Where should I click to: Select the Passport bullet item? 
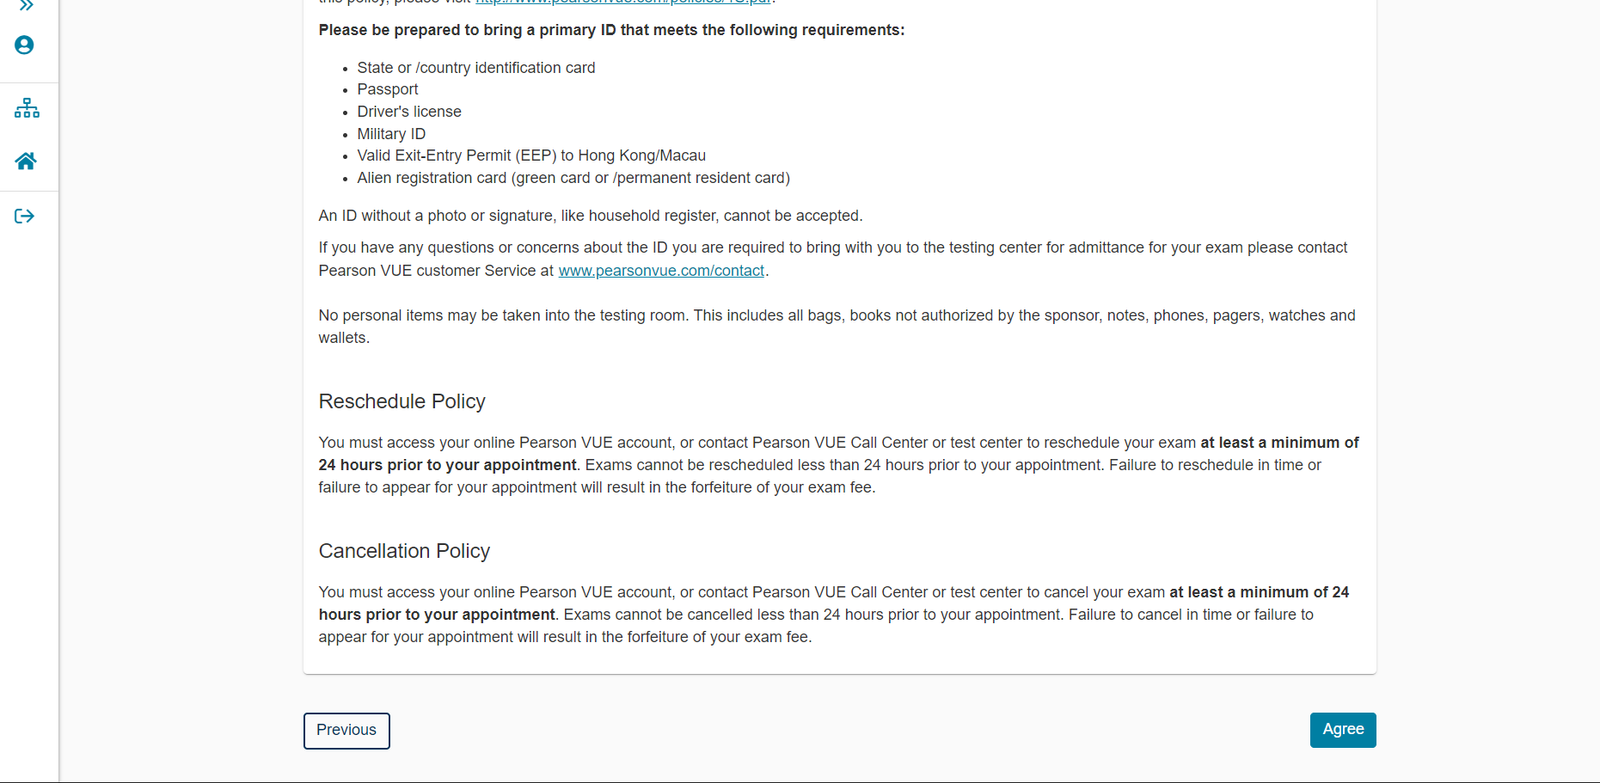point(388,89)
